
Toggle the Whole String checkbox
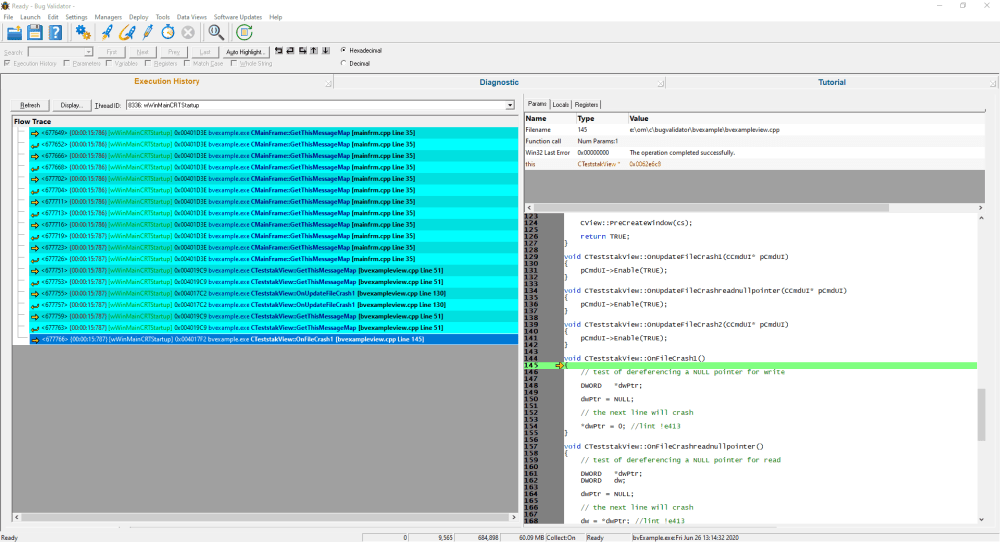pos(234,63)
